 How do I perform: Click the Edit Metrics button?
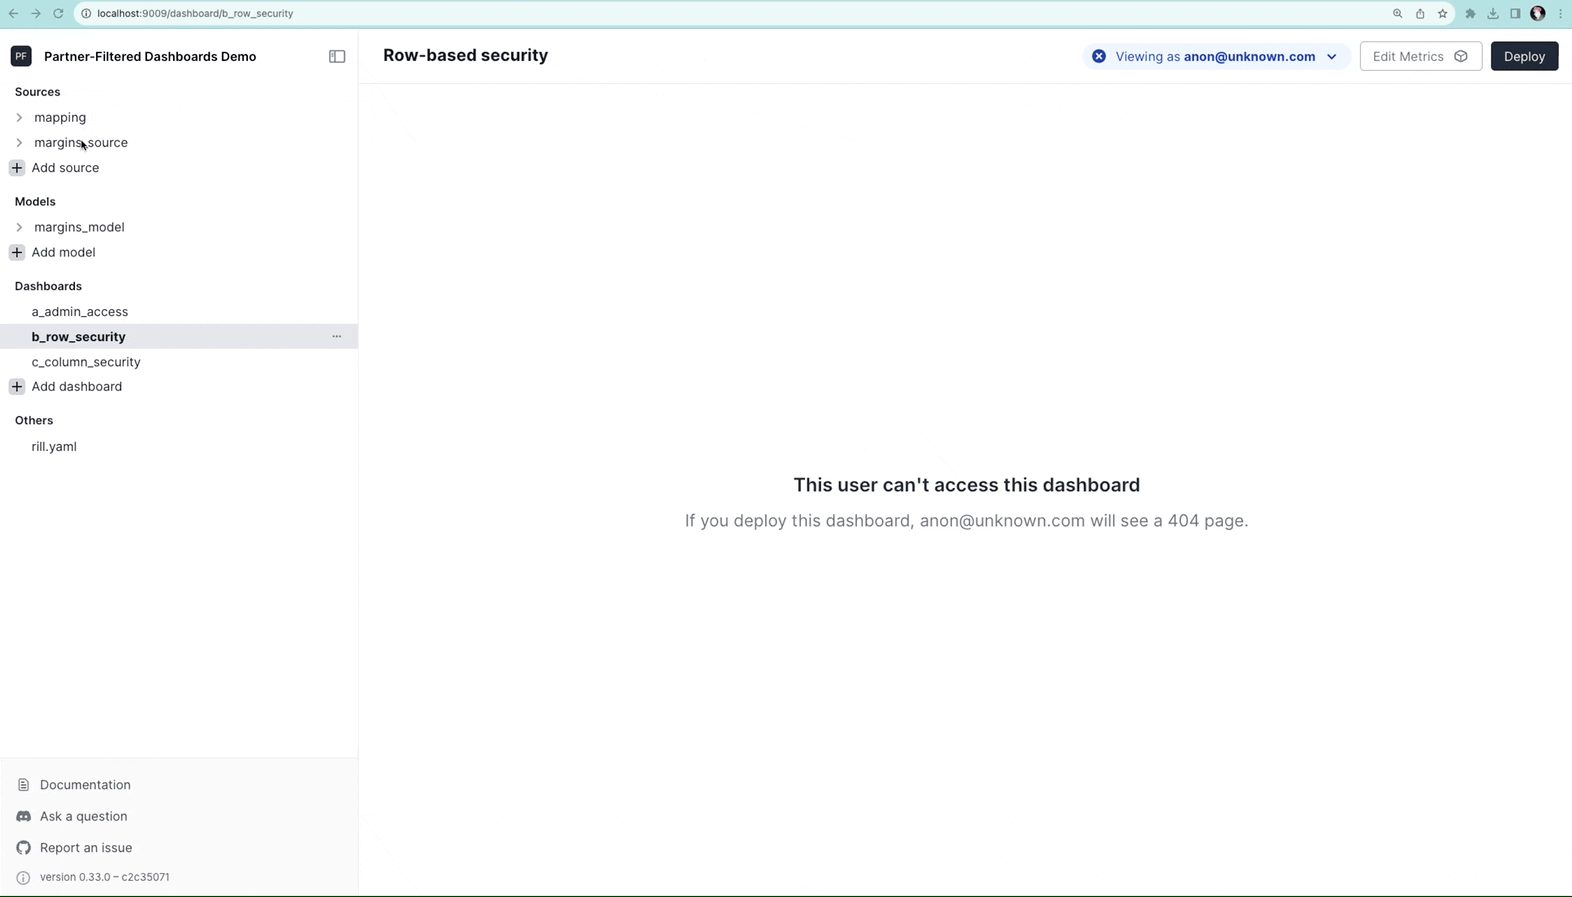click(1420, 57)
